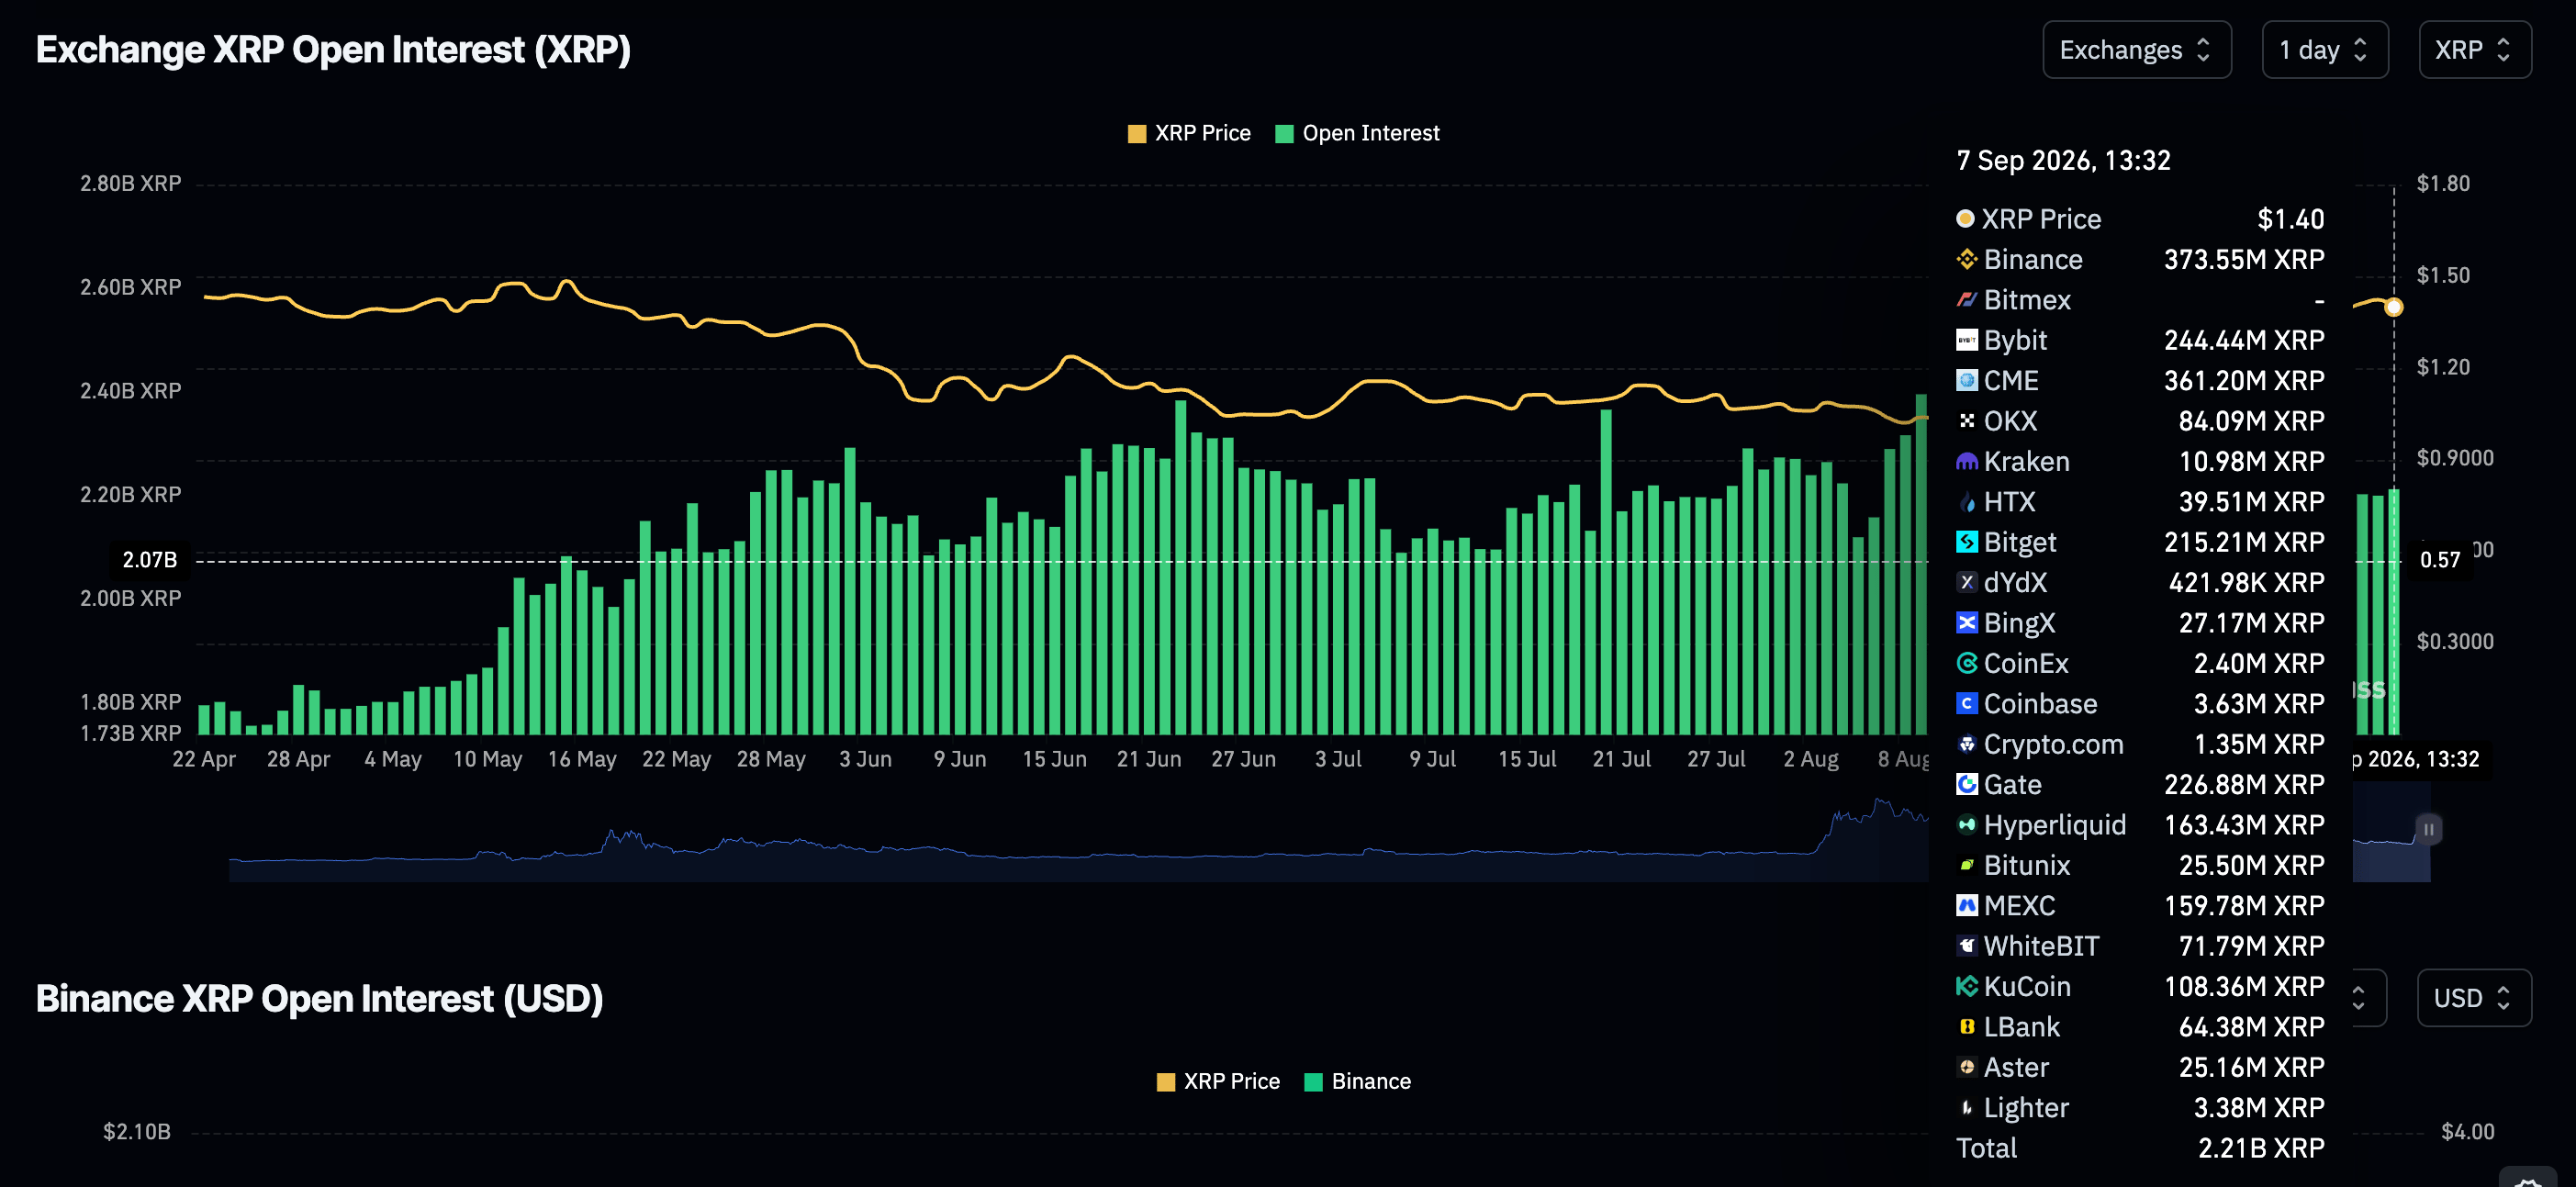Click the Gate icon in the tooltip list
The image size is (2576, 1187).
[x=1966, y=785]
